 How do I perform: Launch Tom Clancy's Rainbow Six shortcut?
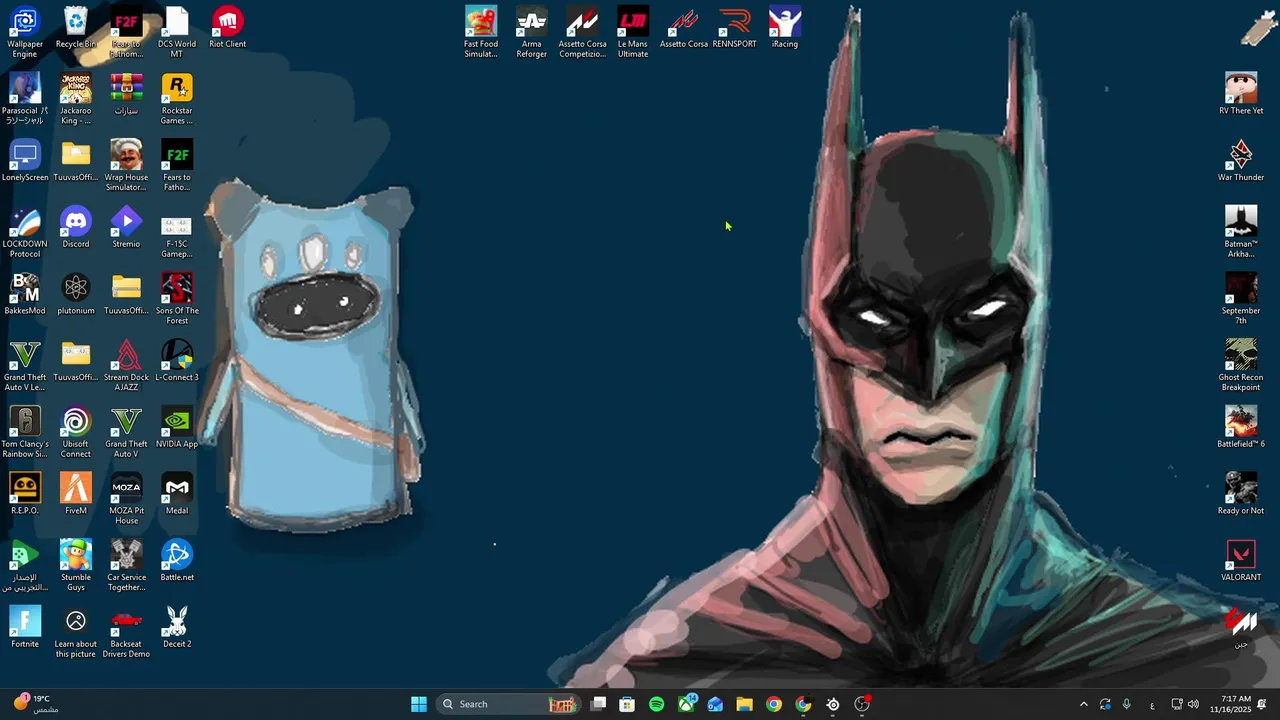point(25,433)
